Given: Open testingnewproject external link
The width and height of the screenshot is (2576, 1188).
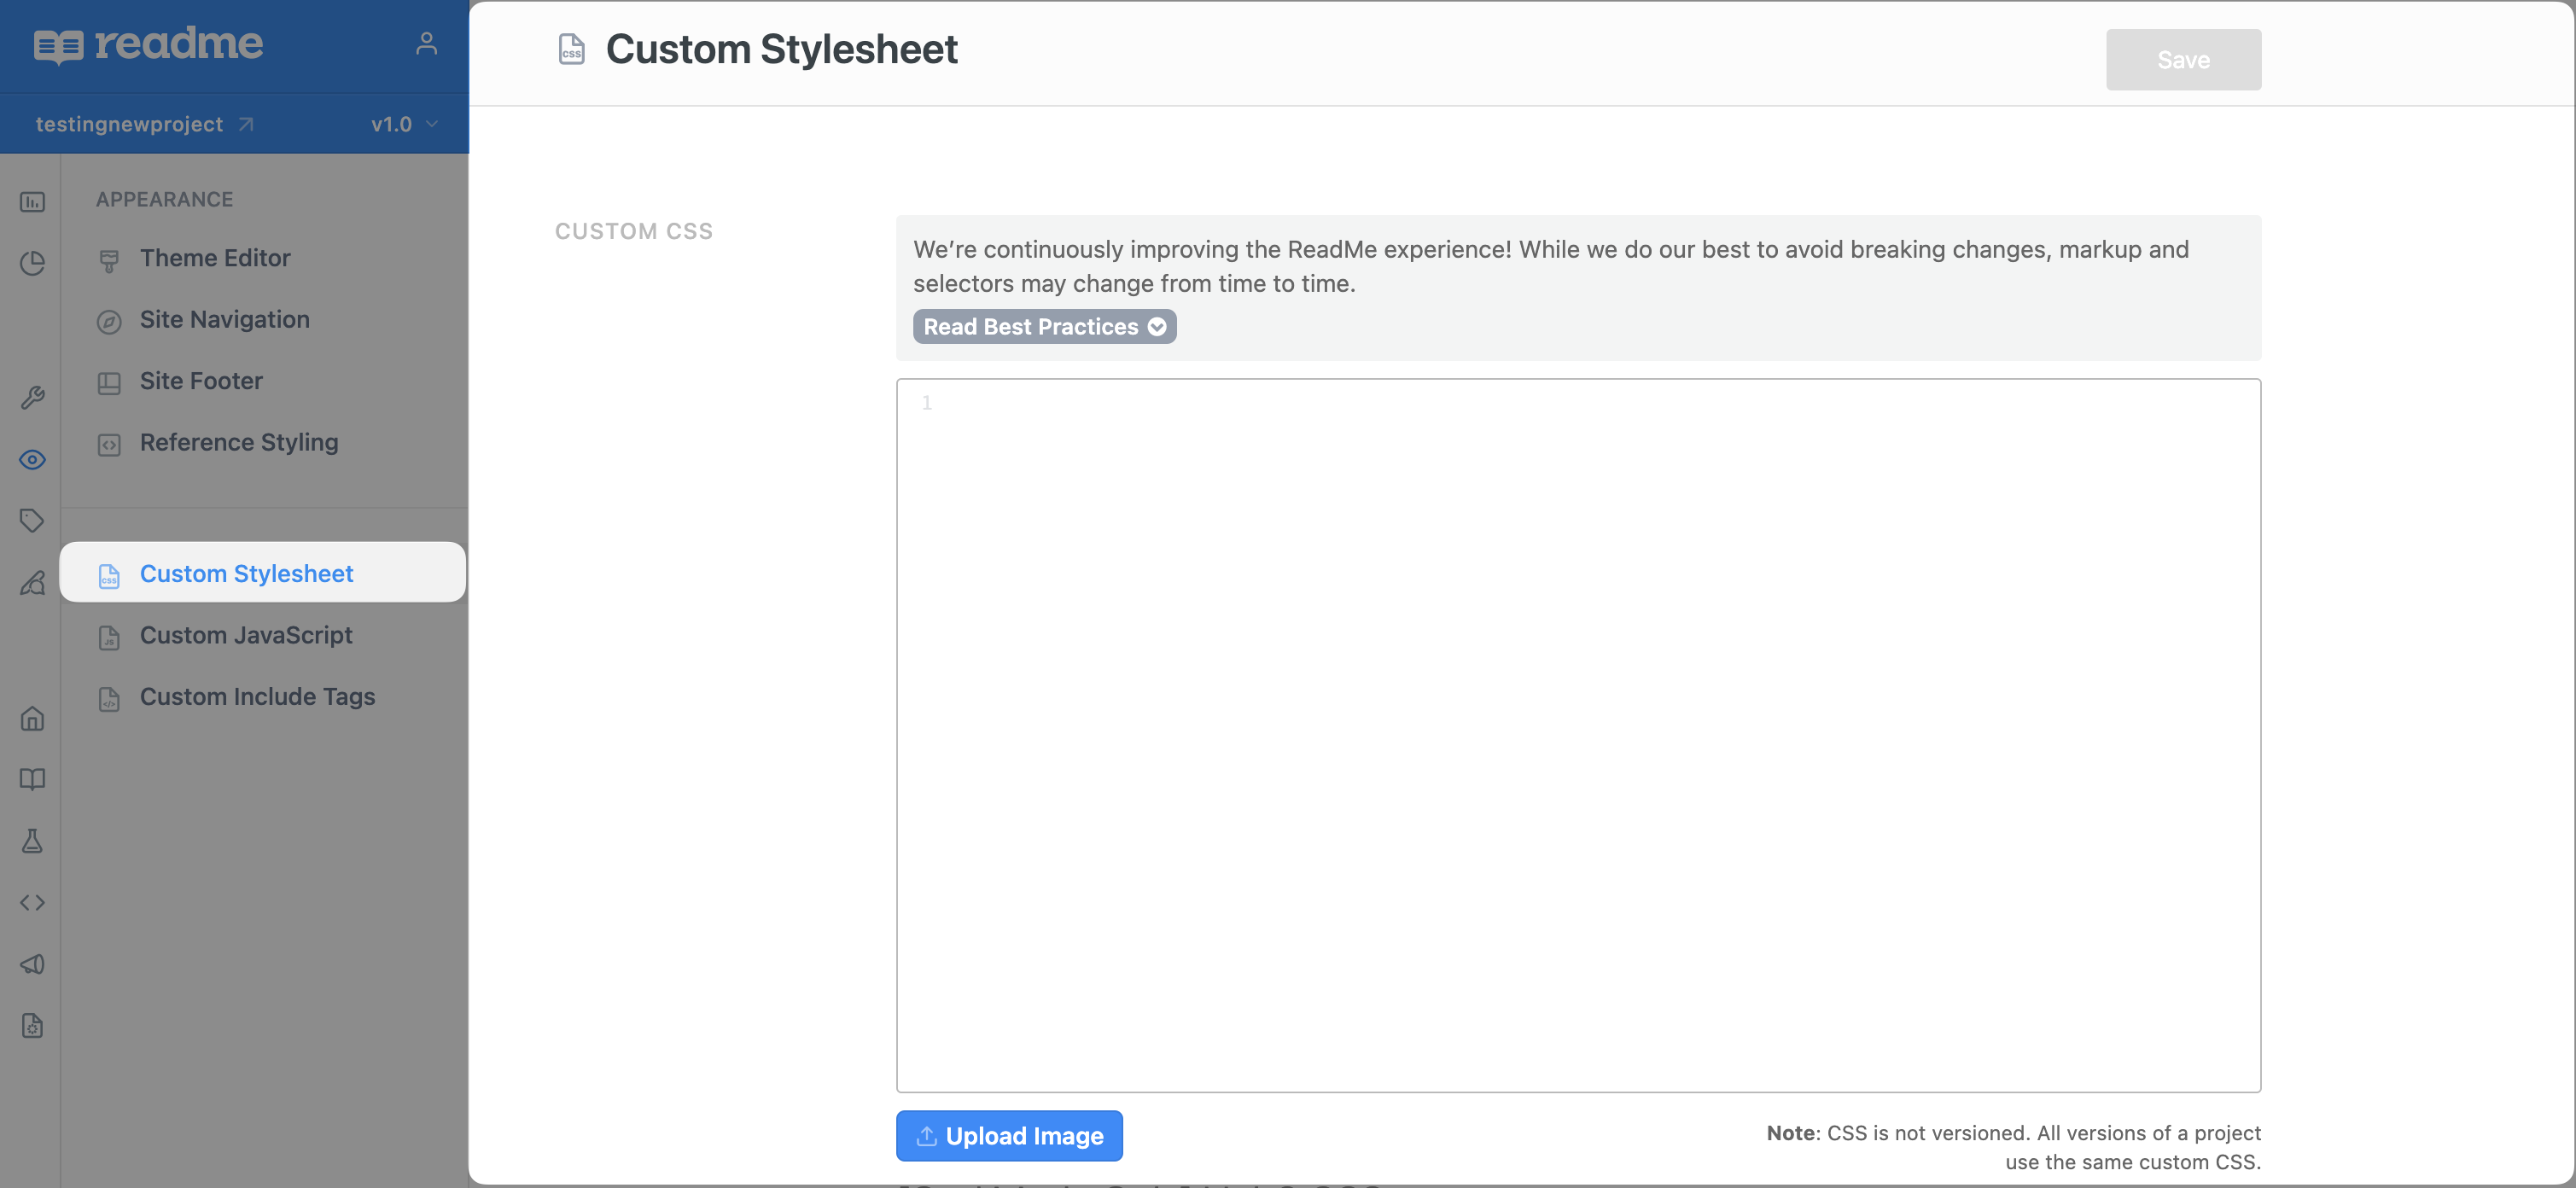Looking at the screenshot, I should (145, 124).
